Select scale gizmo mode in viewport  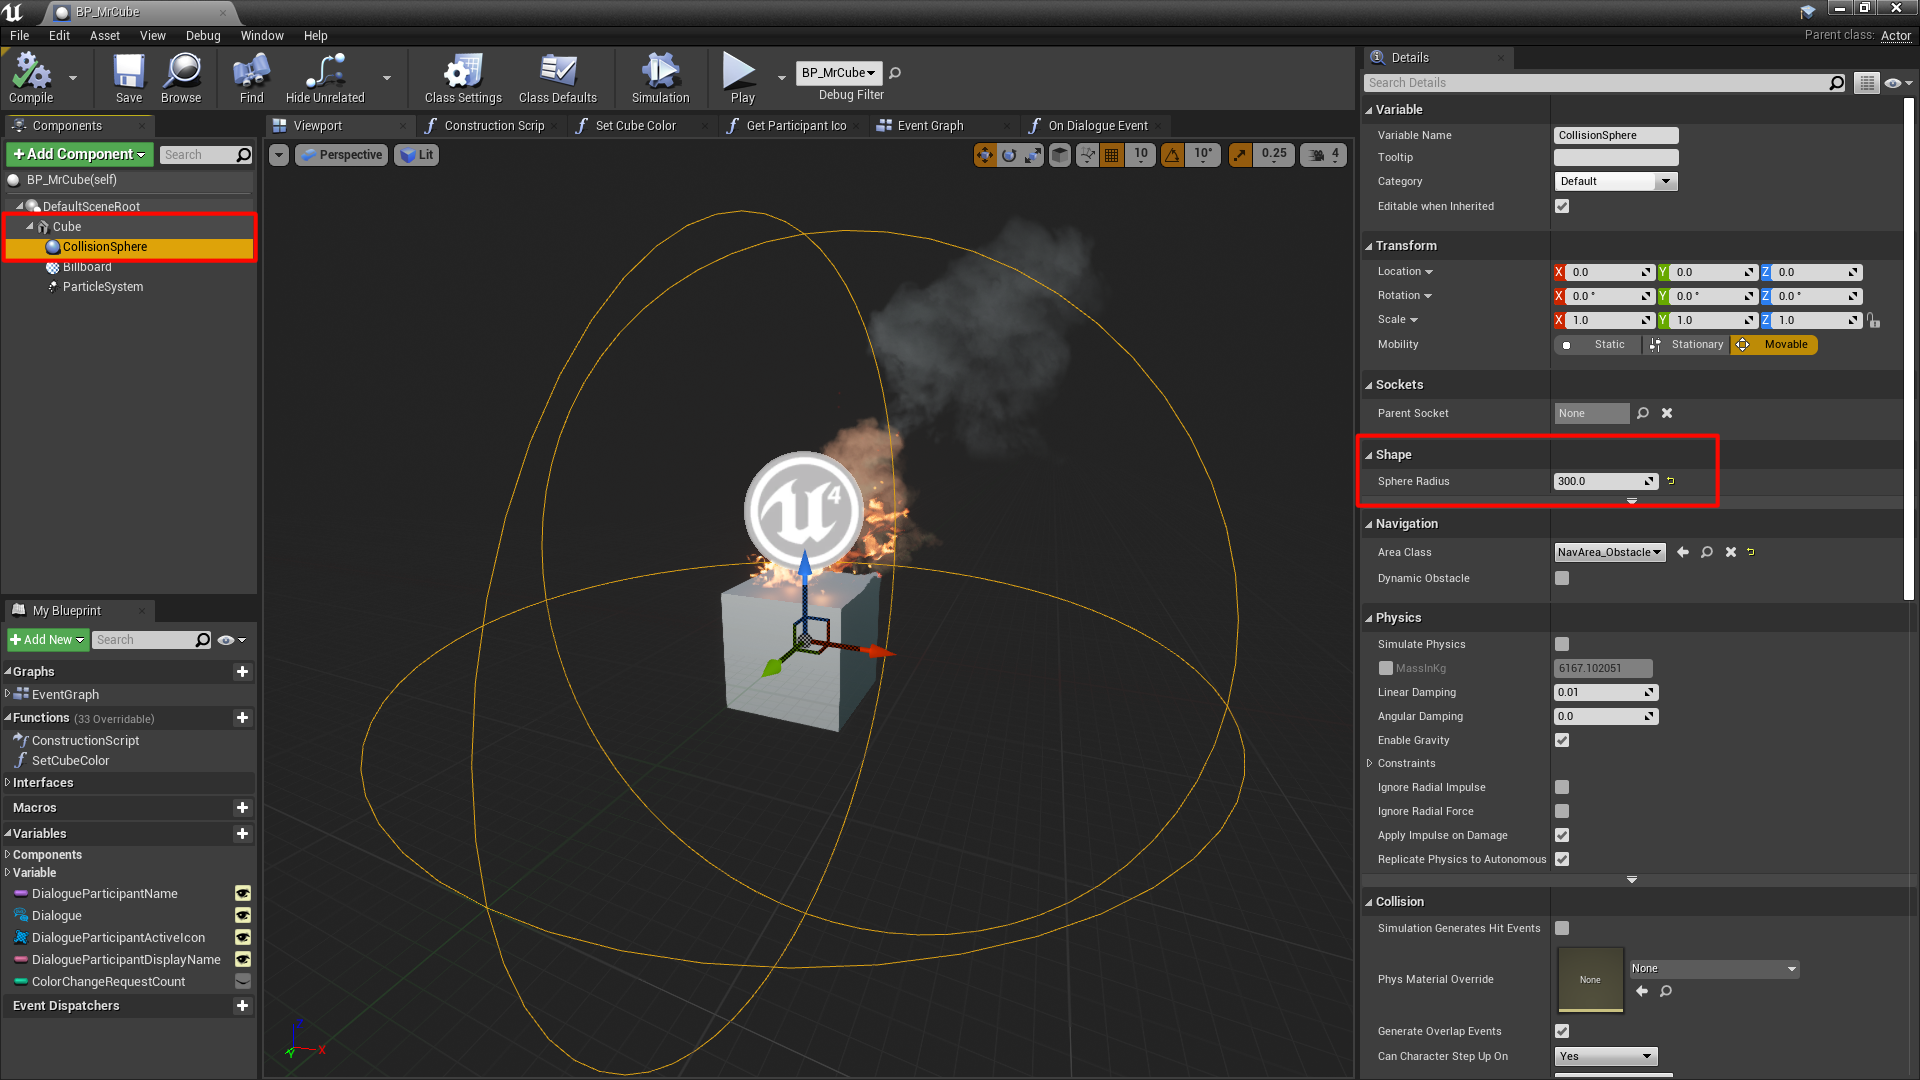pos(1033,155)
